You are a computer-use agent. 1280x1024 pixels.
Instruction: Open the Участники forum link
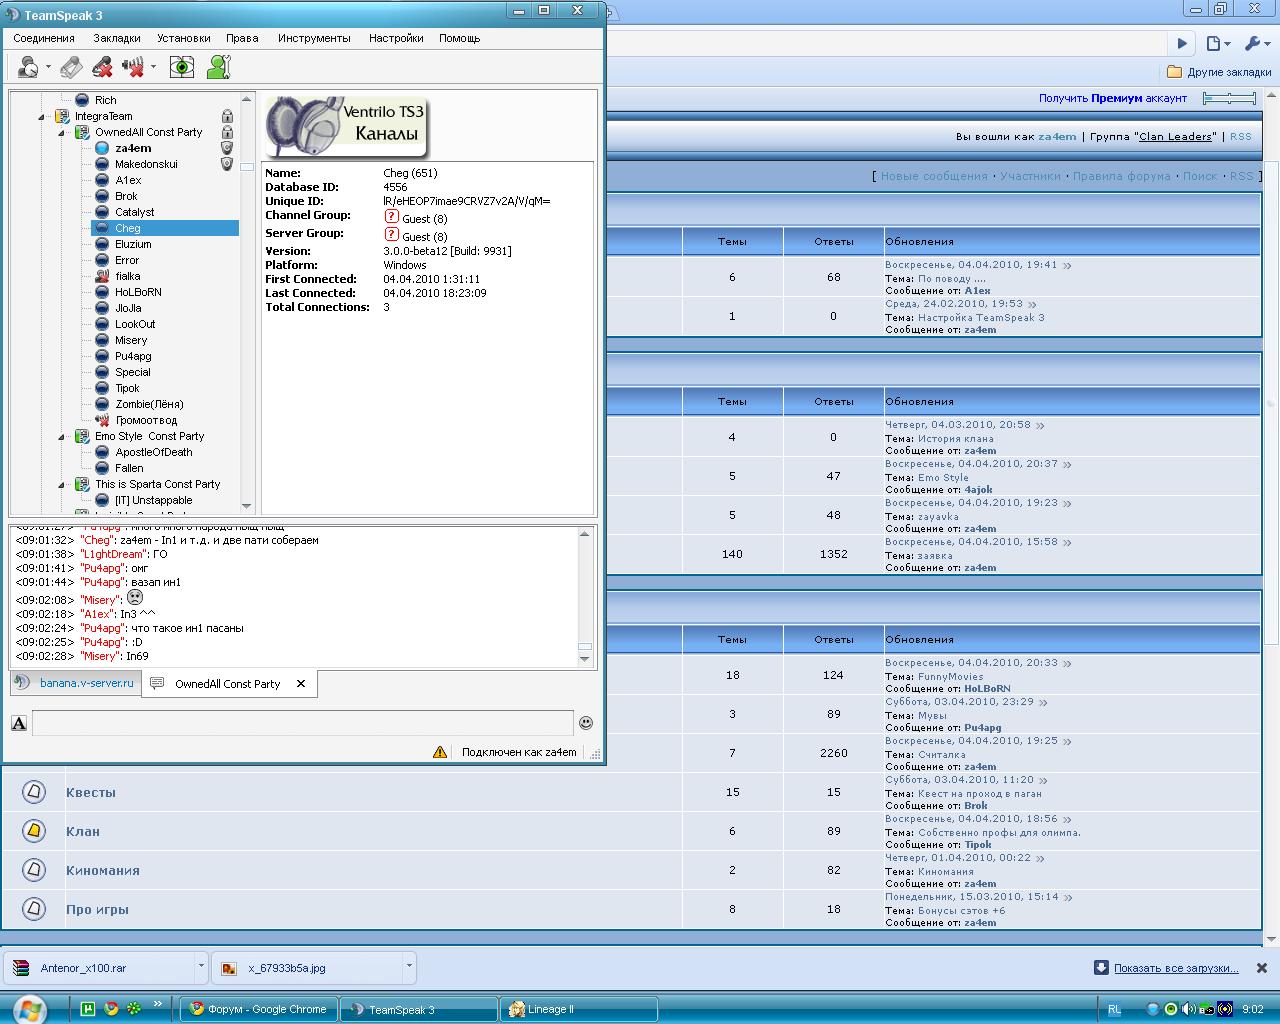1030,176
